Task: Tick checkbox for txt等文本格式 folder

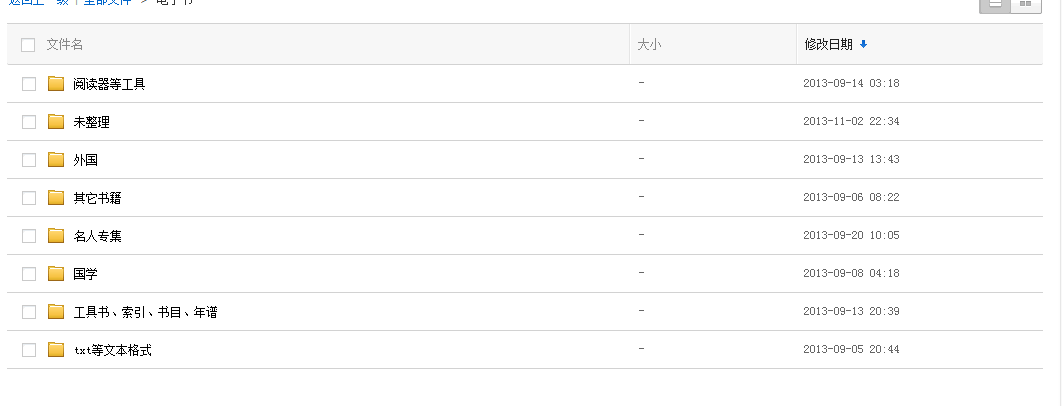Action: tap(28, 350)
